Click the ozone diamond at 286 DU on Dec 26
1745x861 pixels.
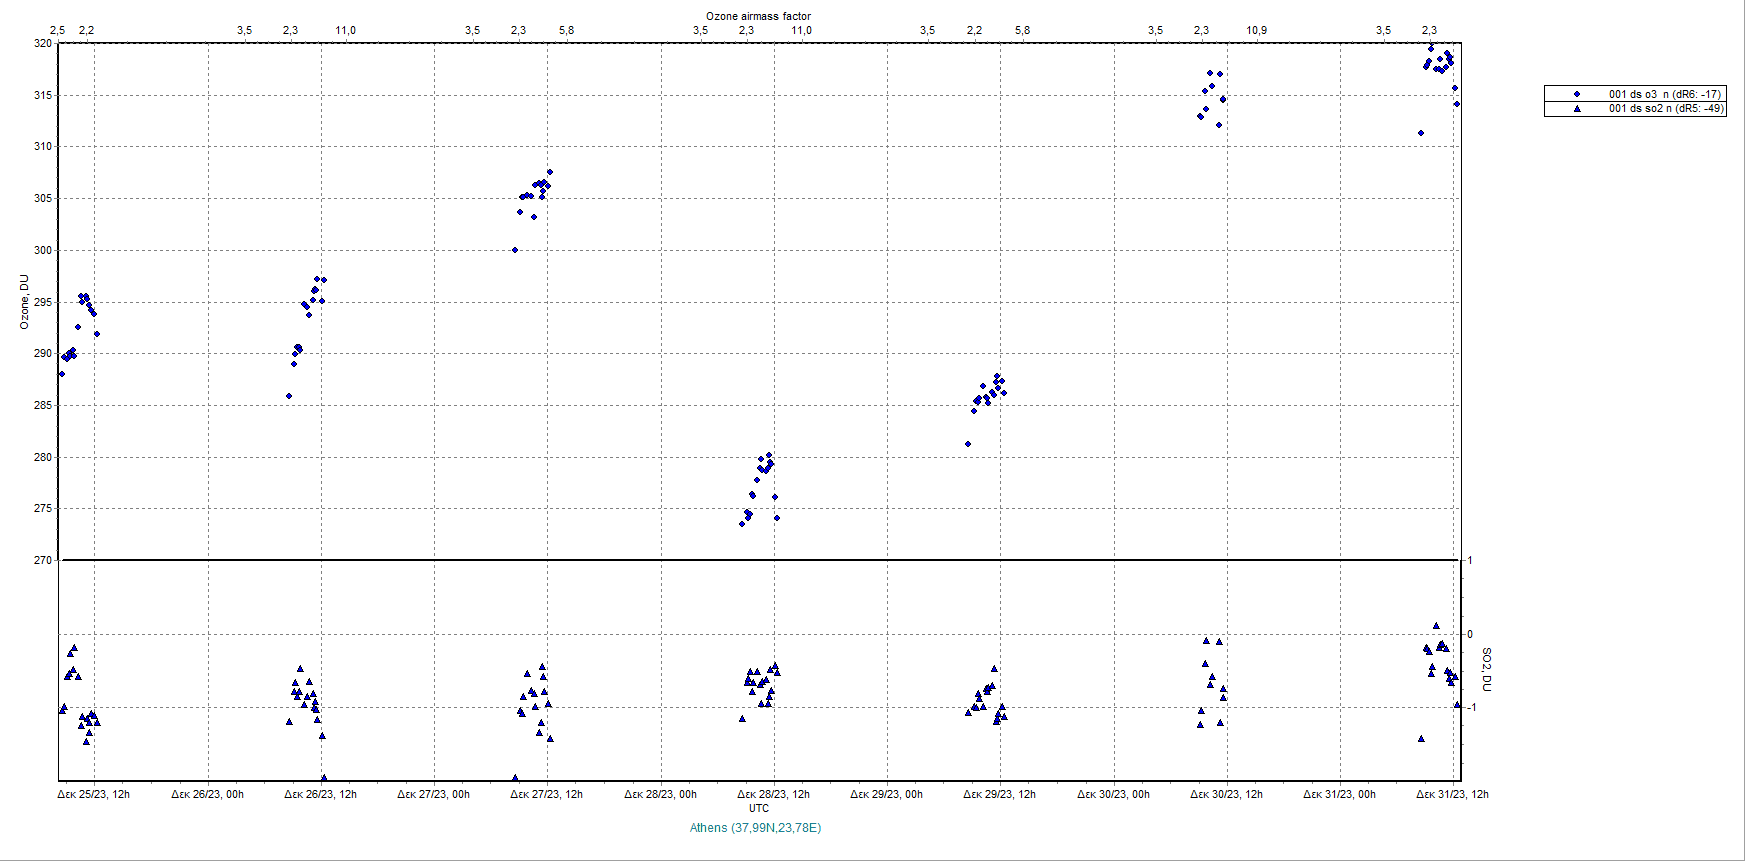pos(289,396)
